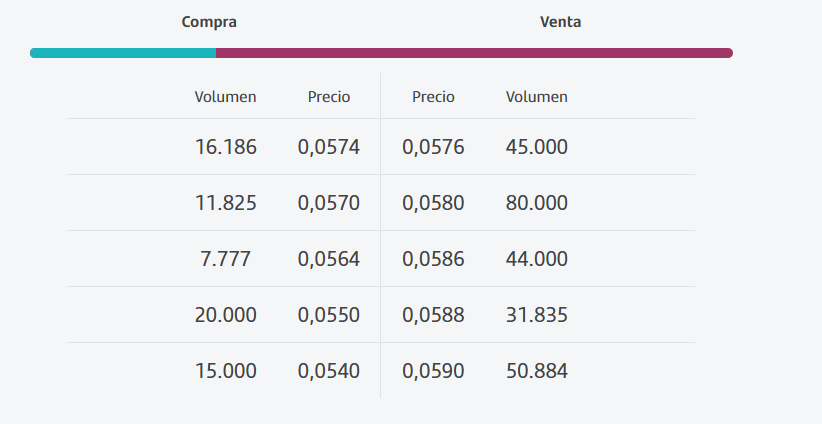Viewport: 822px width, 424px height.
Task: Select buy price 0,0574
Action: [329, 147]
